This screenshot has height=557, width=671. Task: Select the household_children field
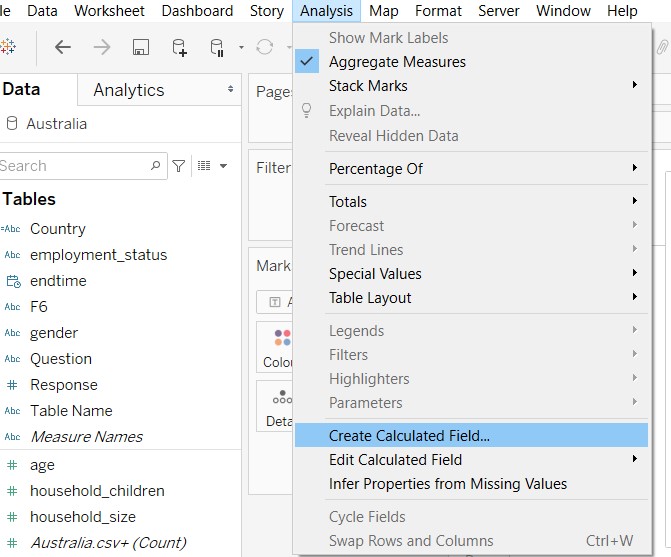(97, 491)
